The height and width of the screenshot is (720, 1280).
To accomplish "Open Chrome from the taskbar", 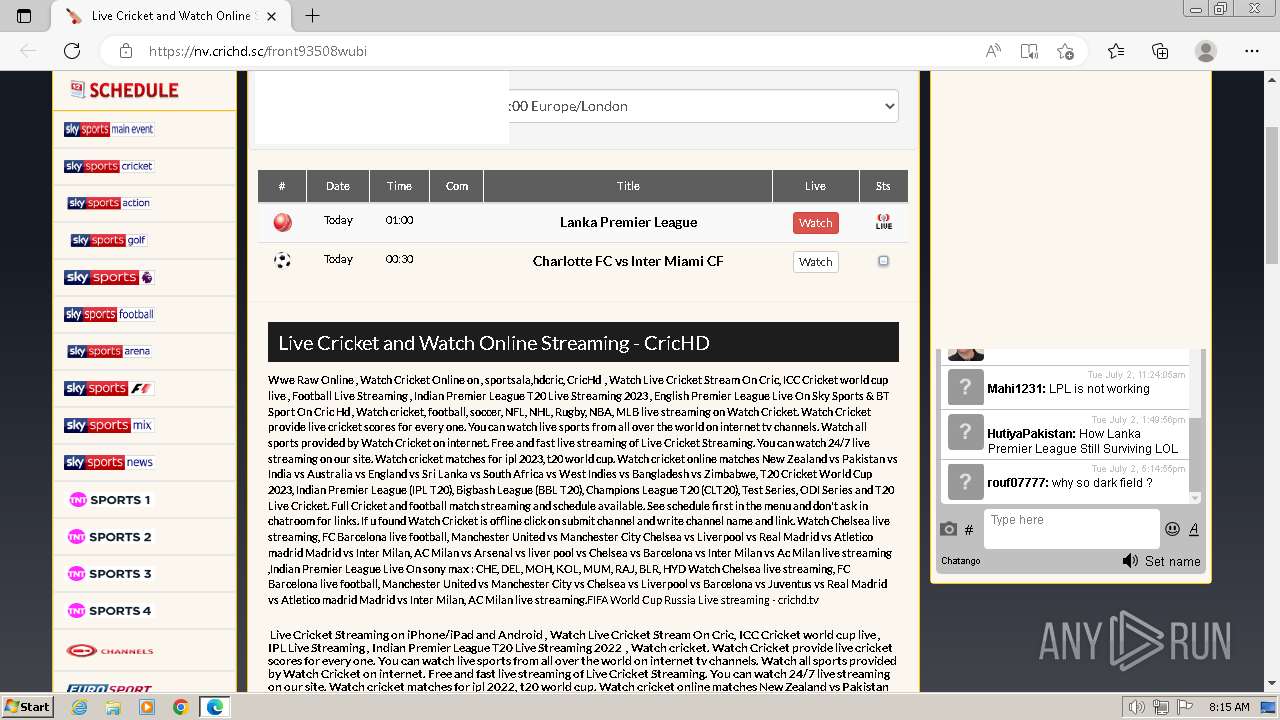I will click(x=180, y=707).
